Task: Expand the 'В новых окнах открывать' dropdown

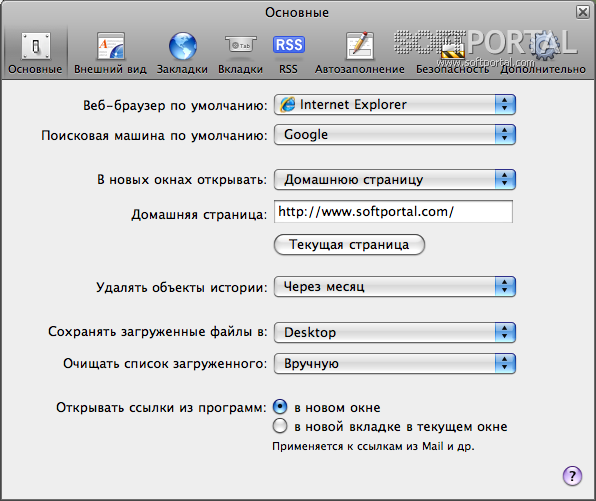Action: 395,179
